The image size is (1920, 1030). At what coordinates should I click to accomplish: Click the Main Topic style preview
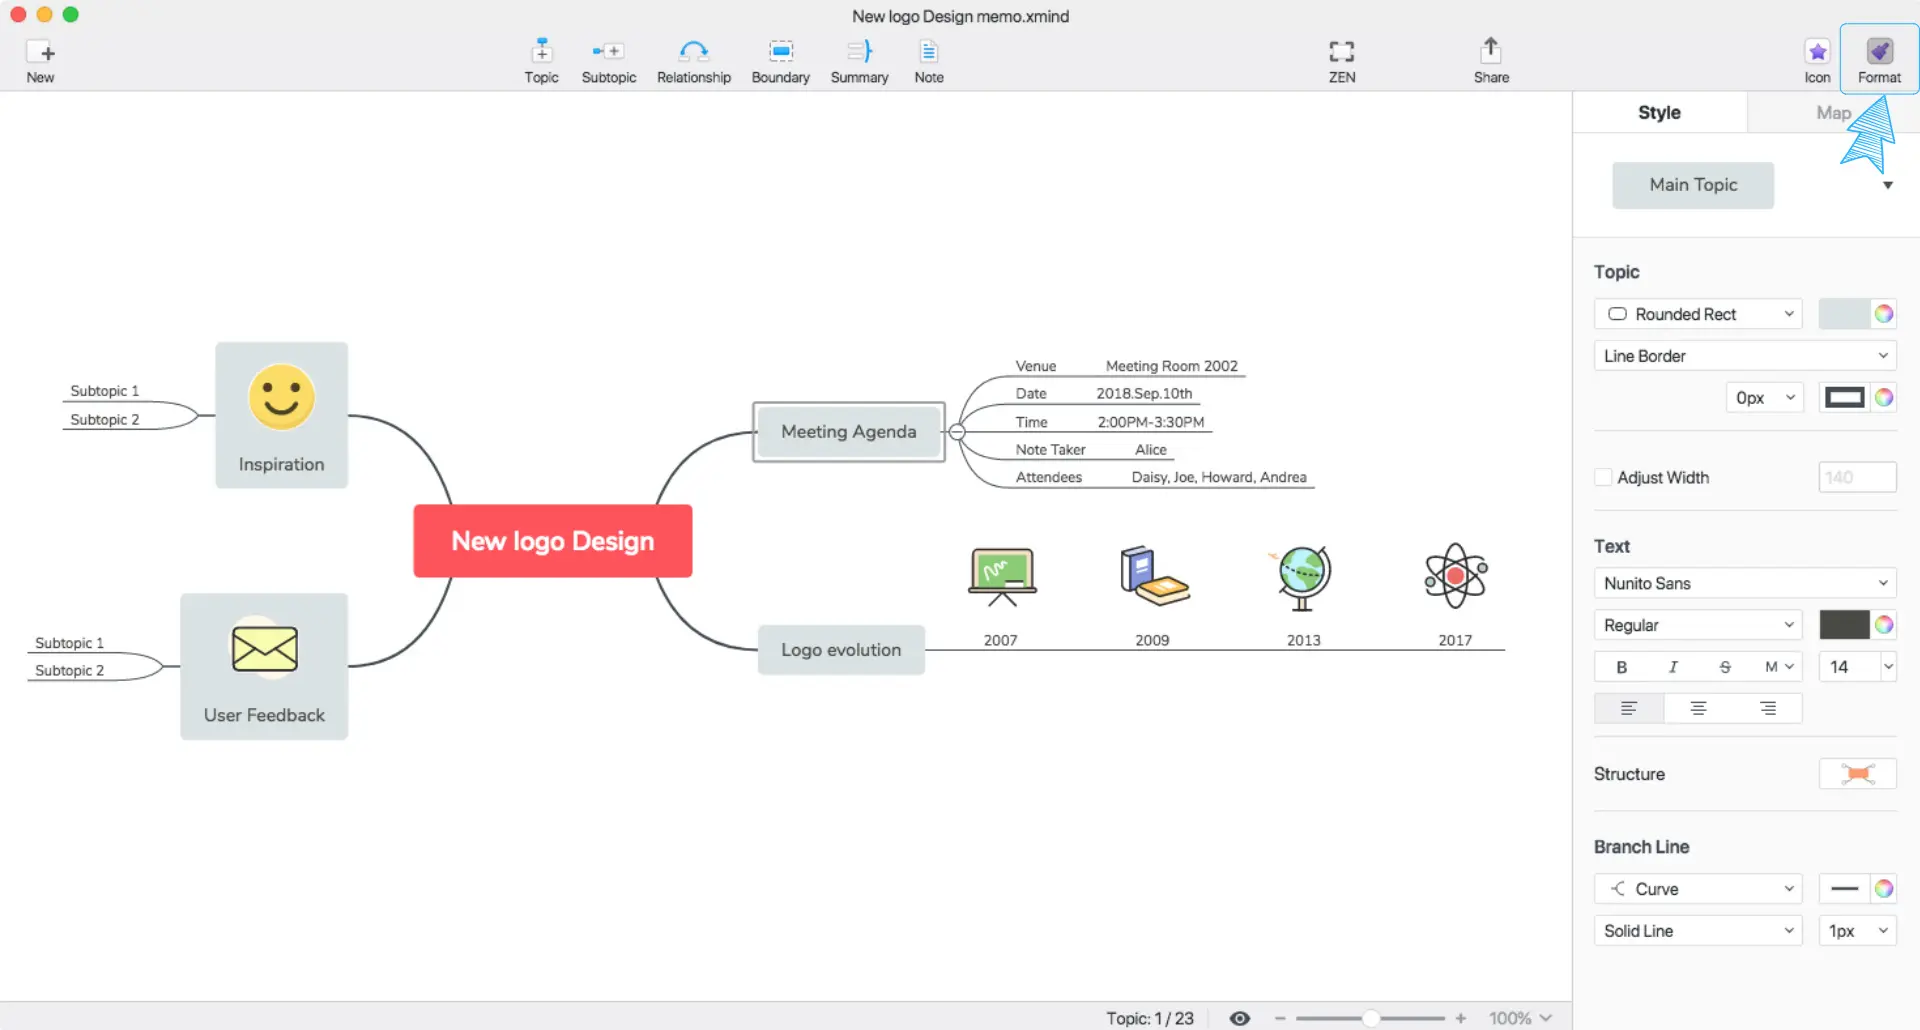point(1693,185)
